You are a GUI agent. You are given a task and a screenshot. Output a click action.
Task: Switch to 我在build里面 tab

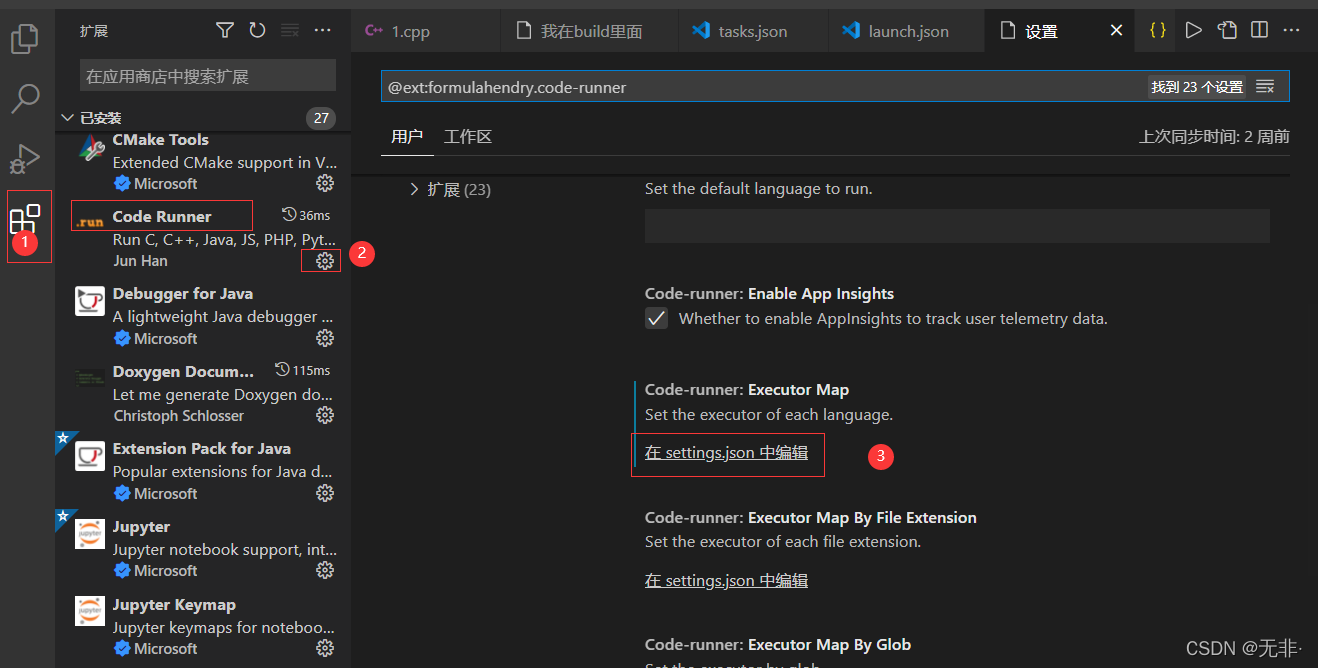tap(591, 31)
